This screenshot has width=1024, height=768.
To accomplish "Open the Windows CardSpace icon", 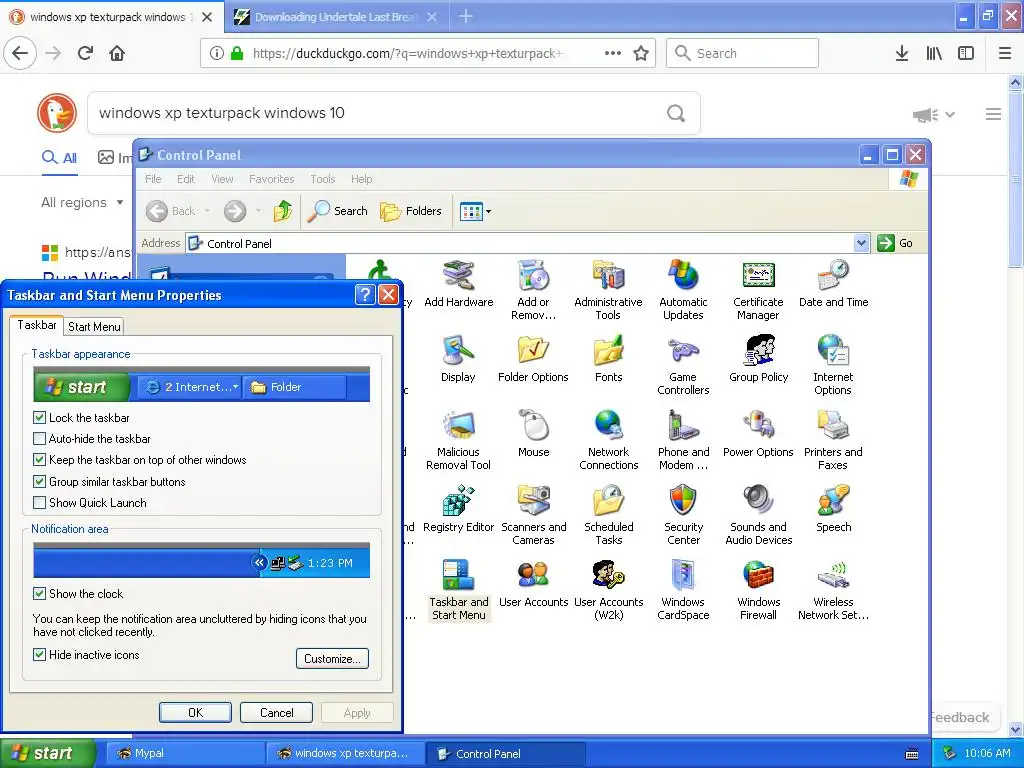I will [683, 590].
